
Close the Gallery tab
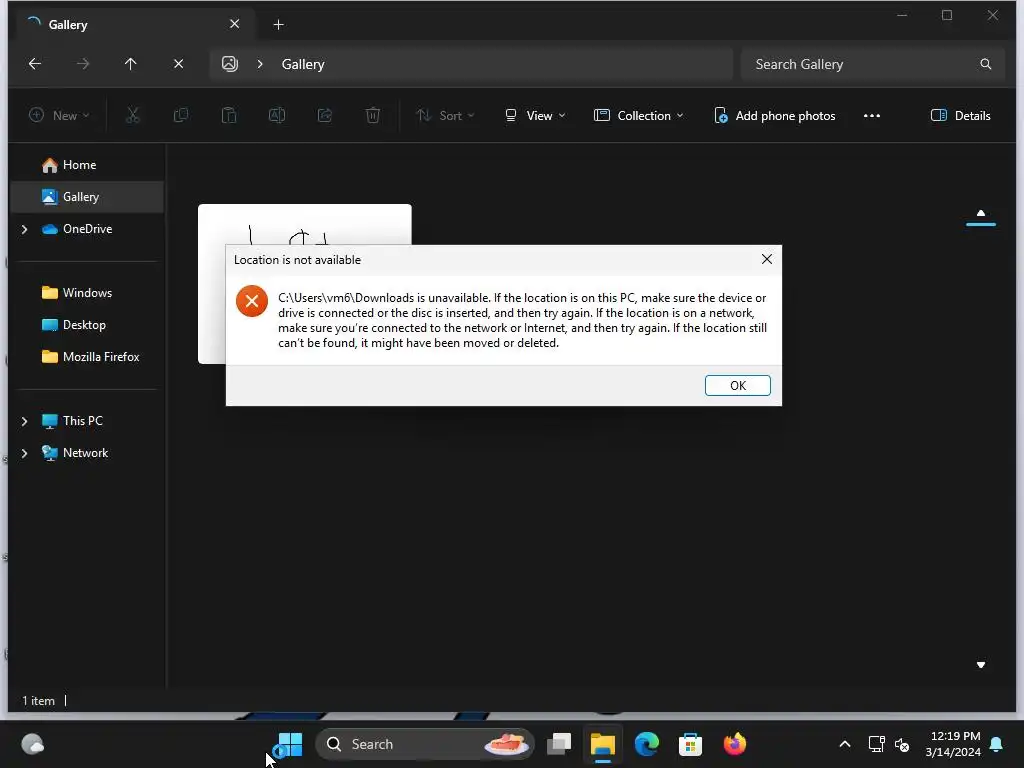[x=234, y=24]
